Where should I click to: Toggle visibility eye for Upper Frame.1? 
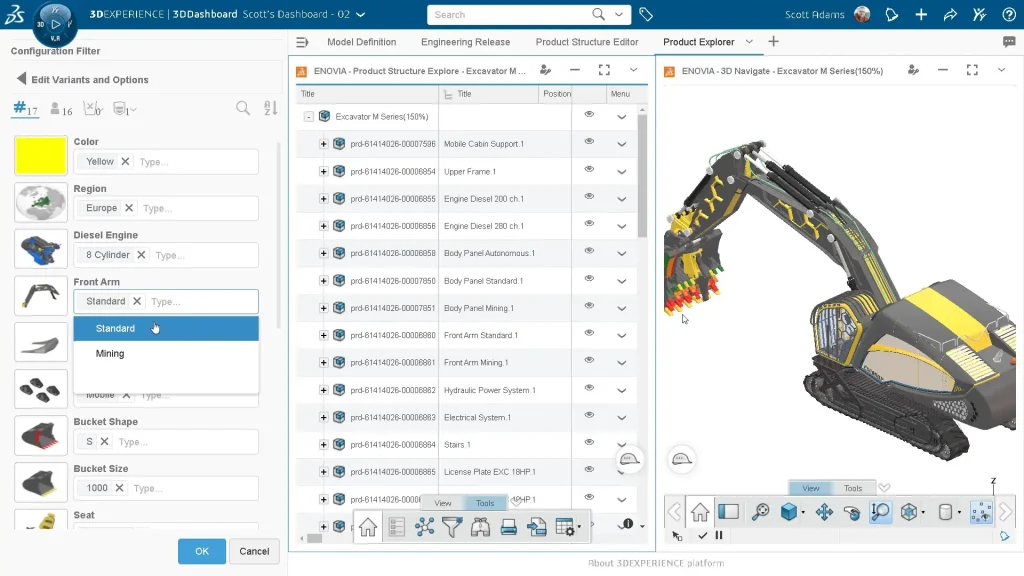point(589,170)
